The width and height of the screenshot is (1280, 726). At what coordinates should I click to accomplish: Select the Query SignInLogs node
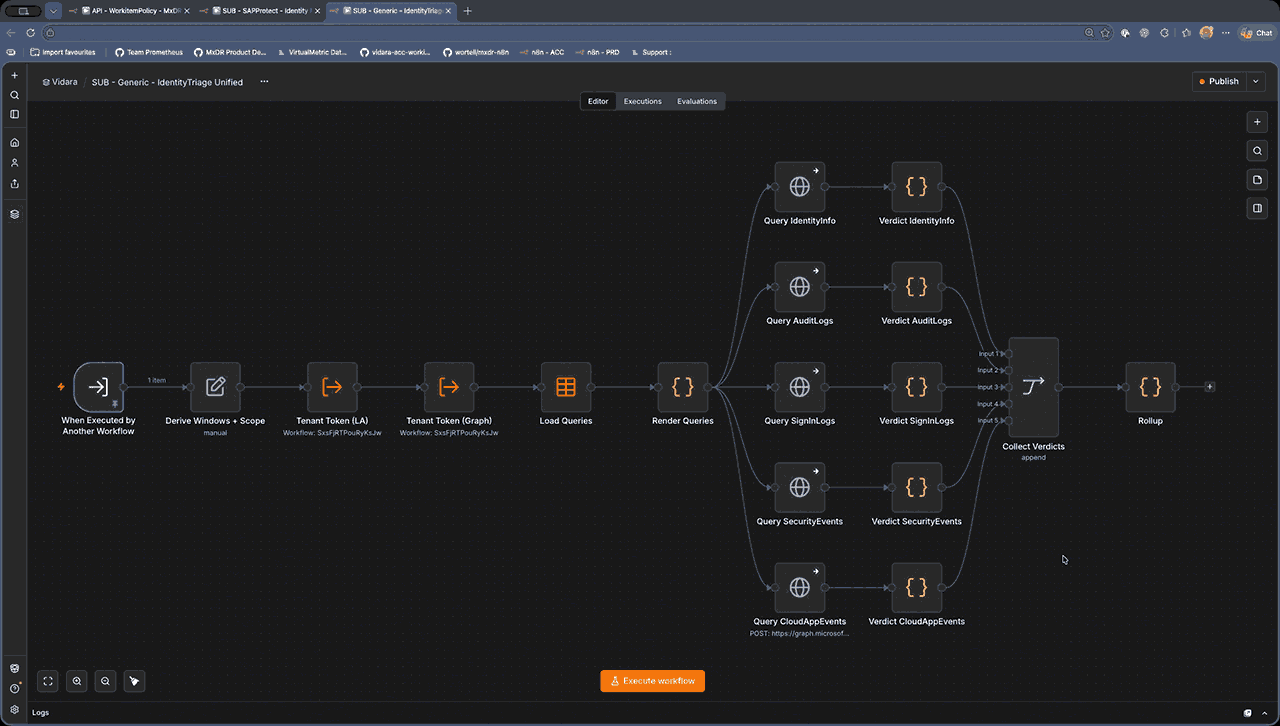pos(800,387)
